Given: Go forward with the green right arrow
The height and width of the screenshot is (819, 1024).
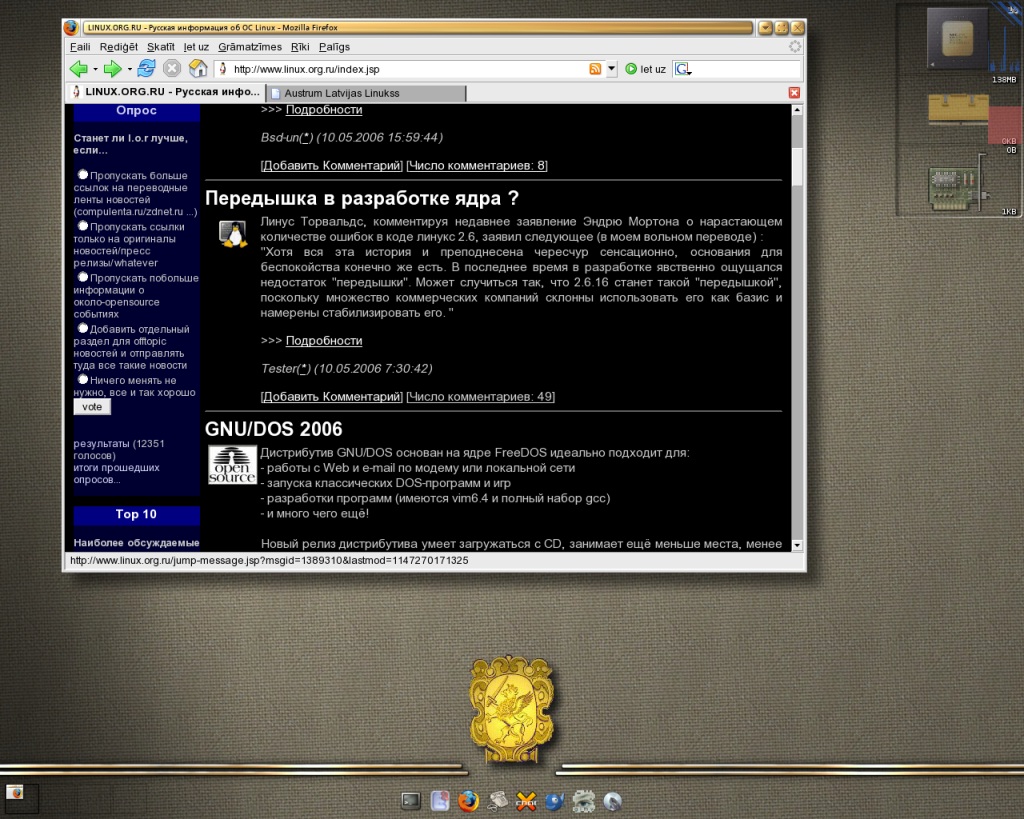Looking at the screenshot, I should [x=112, y=69].
